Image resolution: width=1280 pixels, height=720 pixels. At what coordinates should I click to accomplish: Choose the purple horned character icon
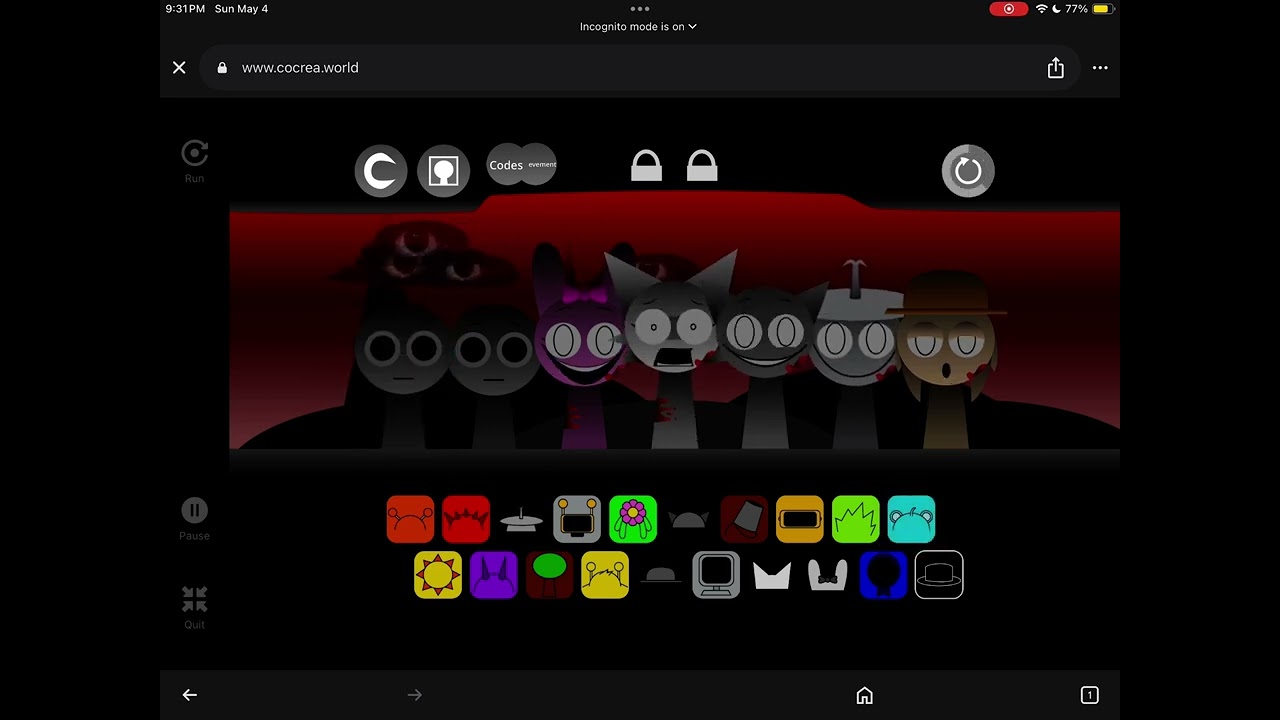click(494, 575)
